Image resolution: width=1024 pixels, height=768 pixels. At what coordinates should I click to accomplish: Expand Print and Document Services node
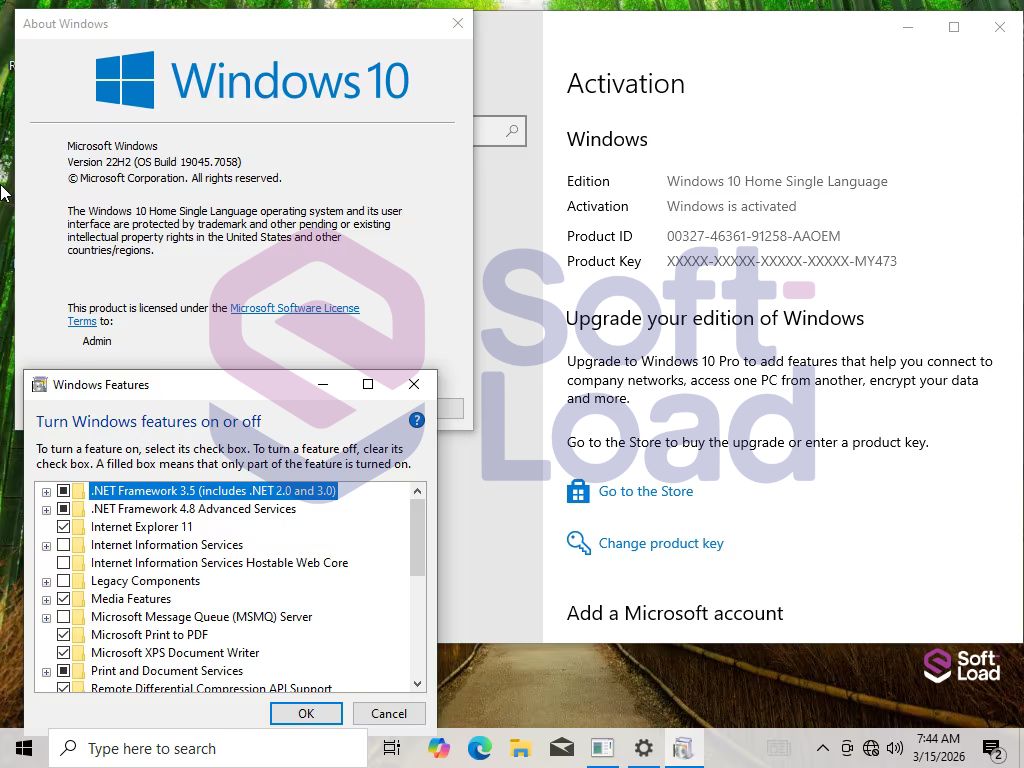(46, 672)
